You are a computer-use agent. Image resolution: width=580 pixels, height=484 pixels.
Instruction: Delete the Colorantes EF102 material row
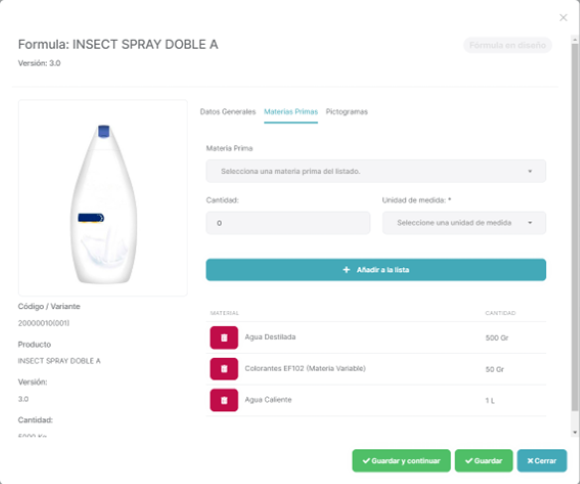[224, 369]
